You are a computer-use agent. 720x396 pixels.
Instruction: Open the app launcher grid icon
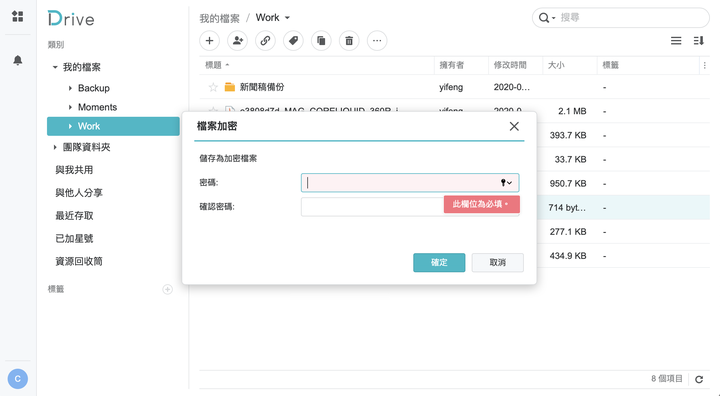[x=17, y=16]
